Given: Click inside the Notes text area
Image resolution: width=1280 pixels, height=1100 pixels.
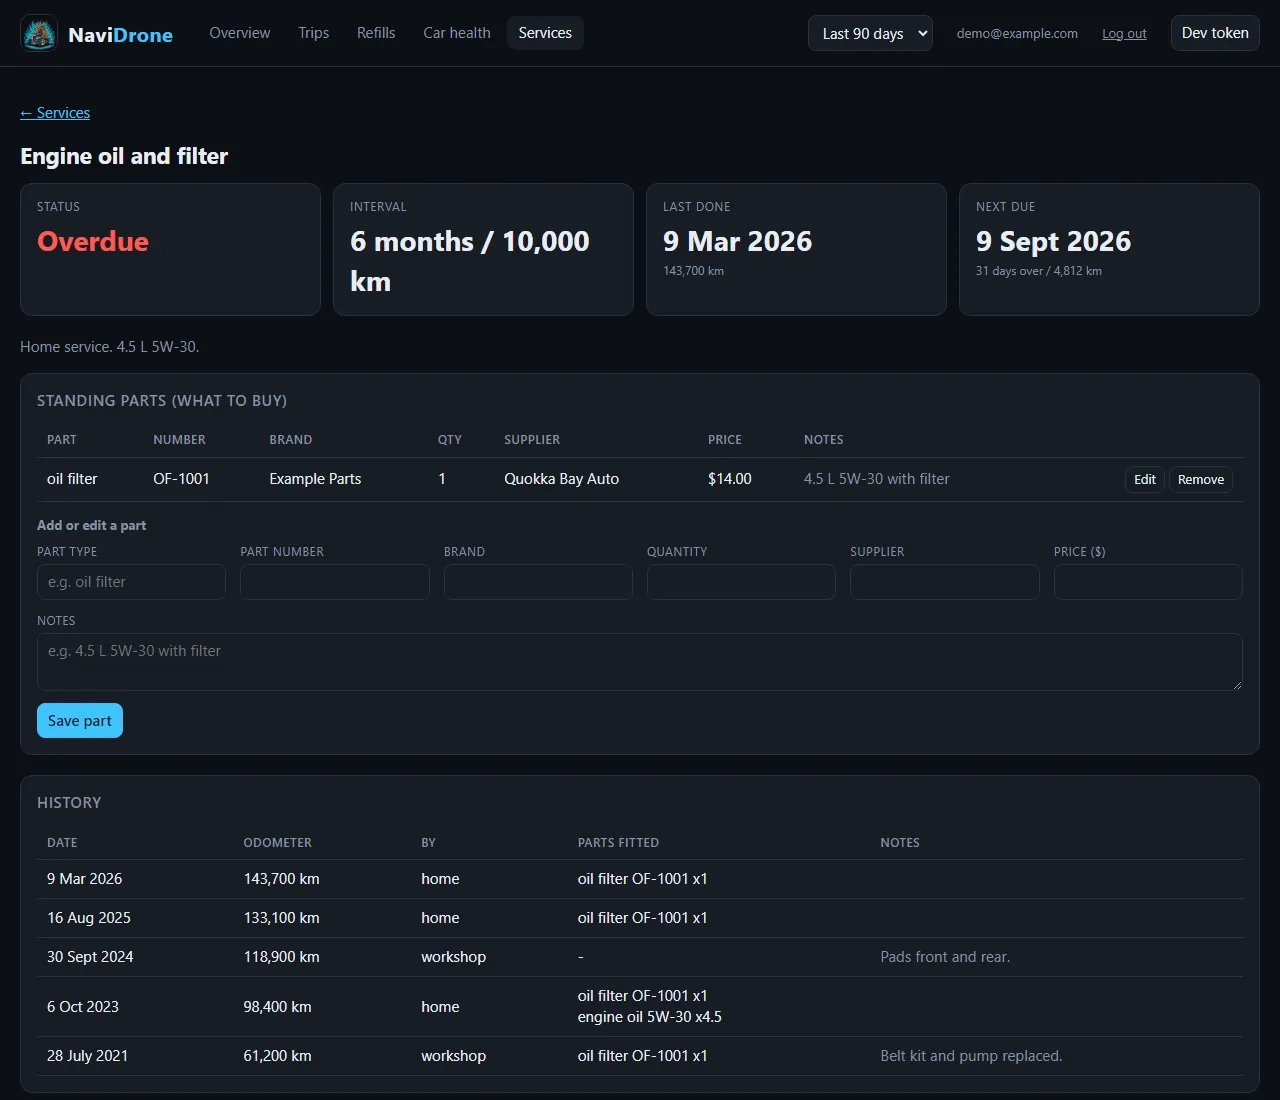Looking at the screenshot, I should [640, 662].
